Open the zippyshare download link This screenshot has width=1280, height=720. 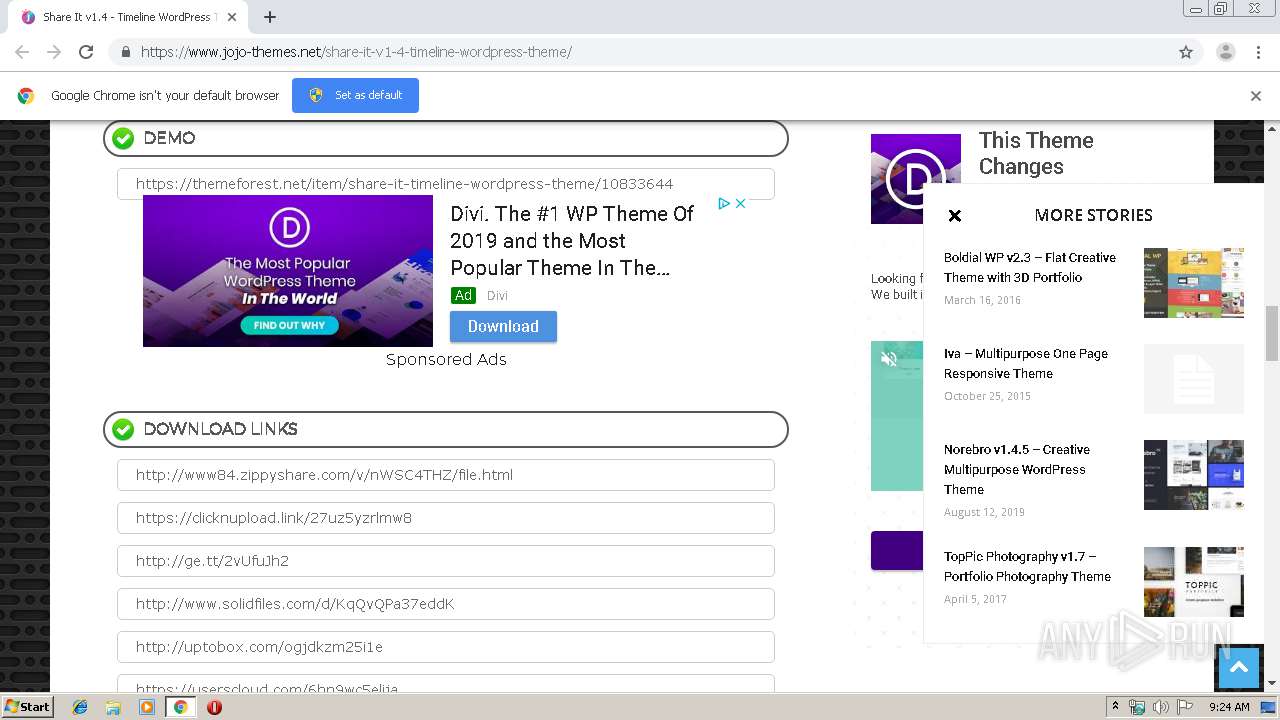(446, 475)
